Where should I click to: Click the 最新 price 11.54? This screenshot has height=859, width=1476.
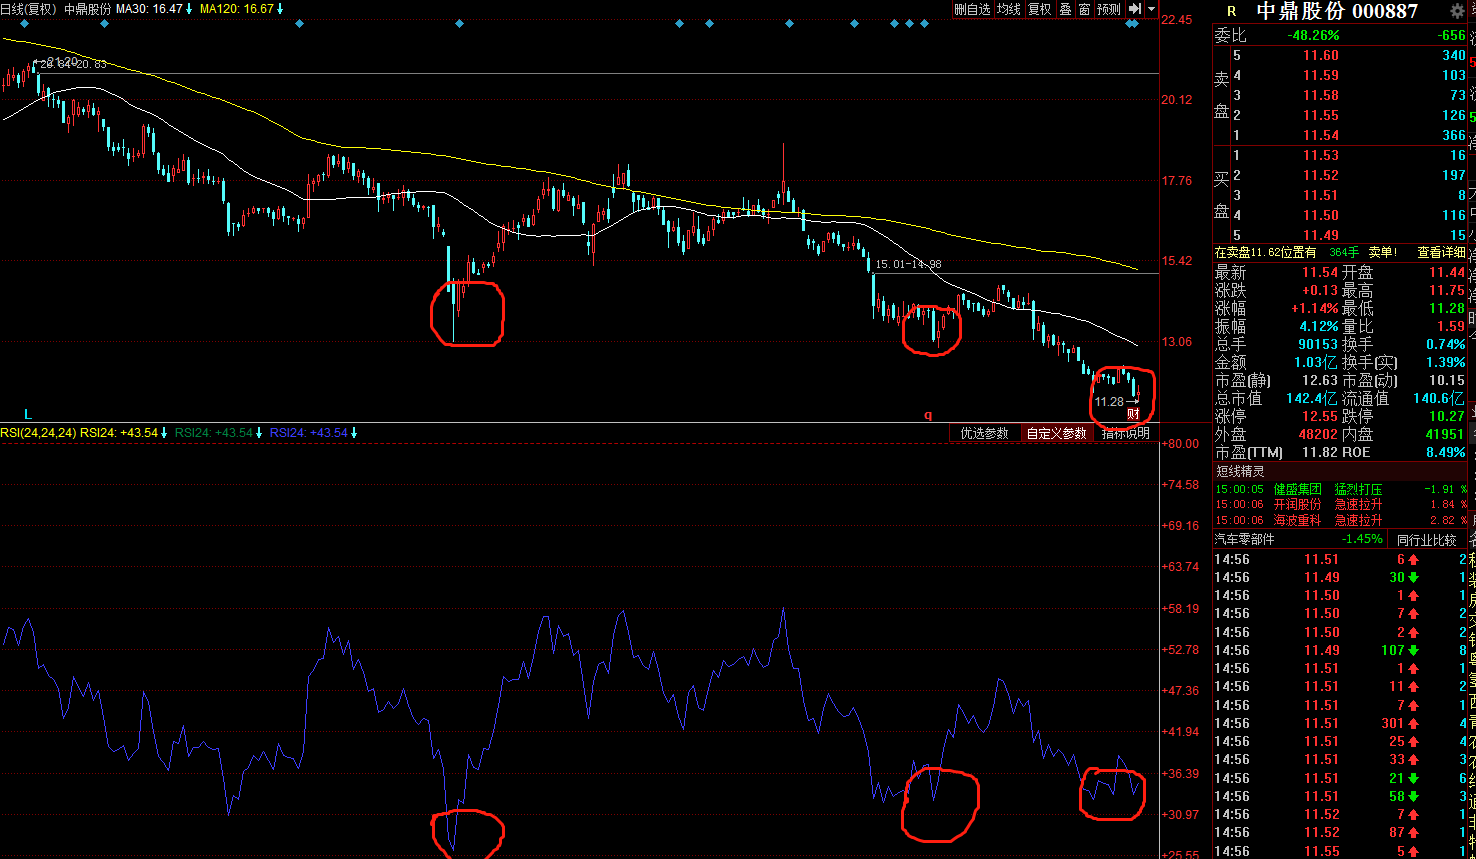pyautogui.click(x=1320, y=273)
